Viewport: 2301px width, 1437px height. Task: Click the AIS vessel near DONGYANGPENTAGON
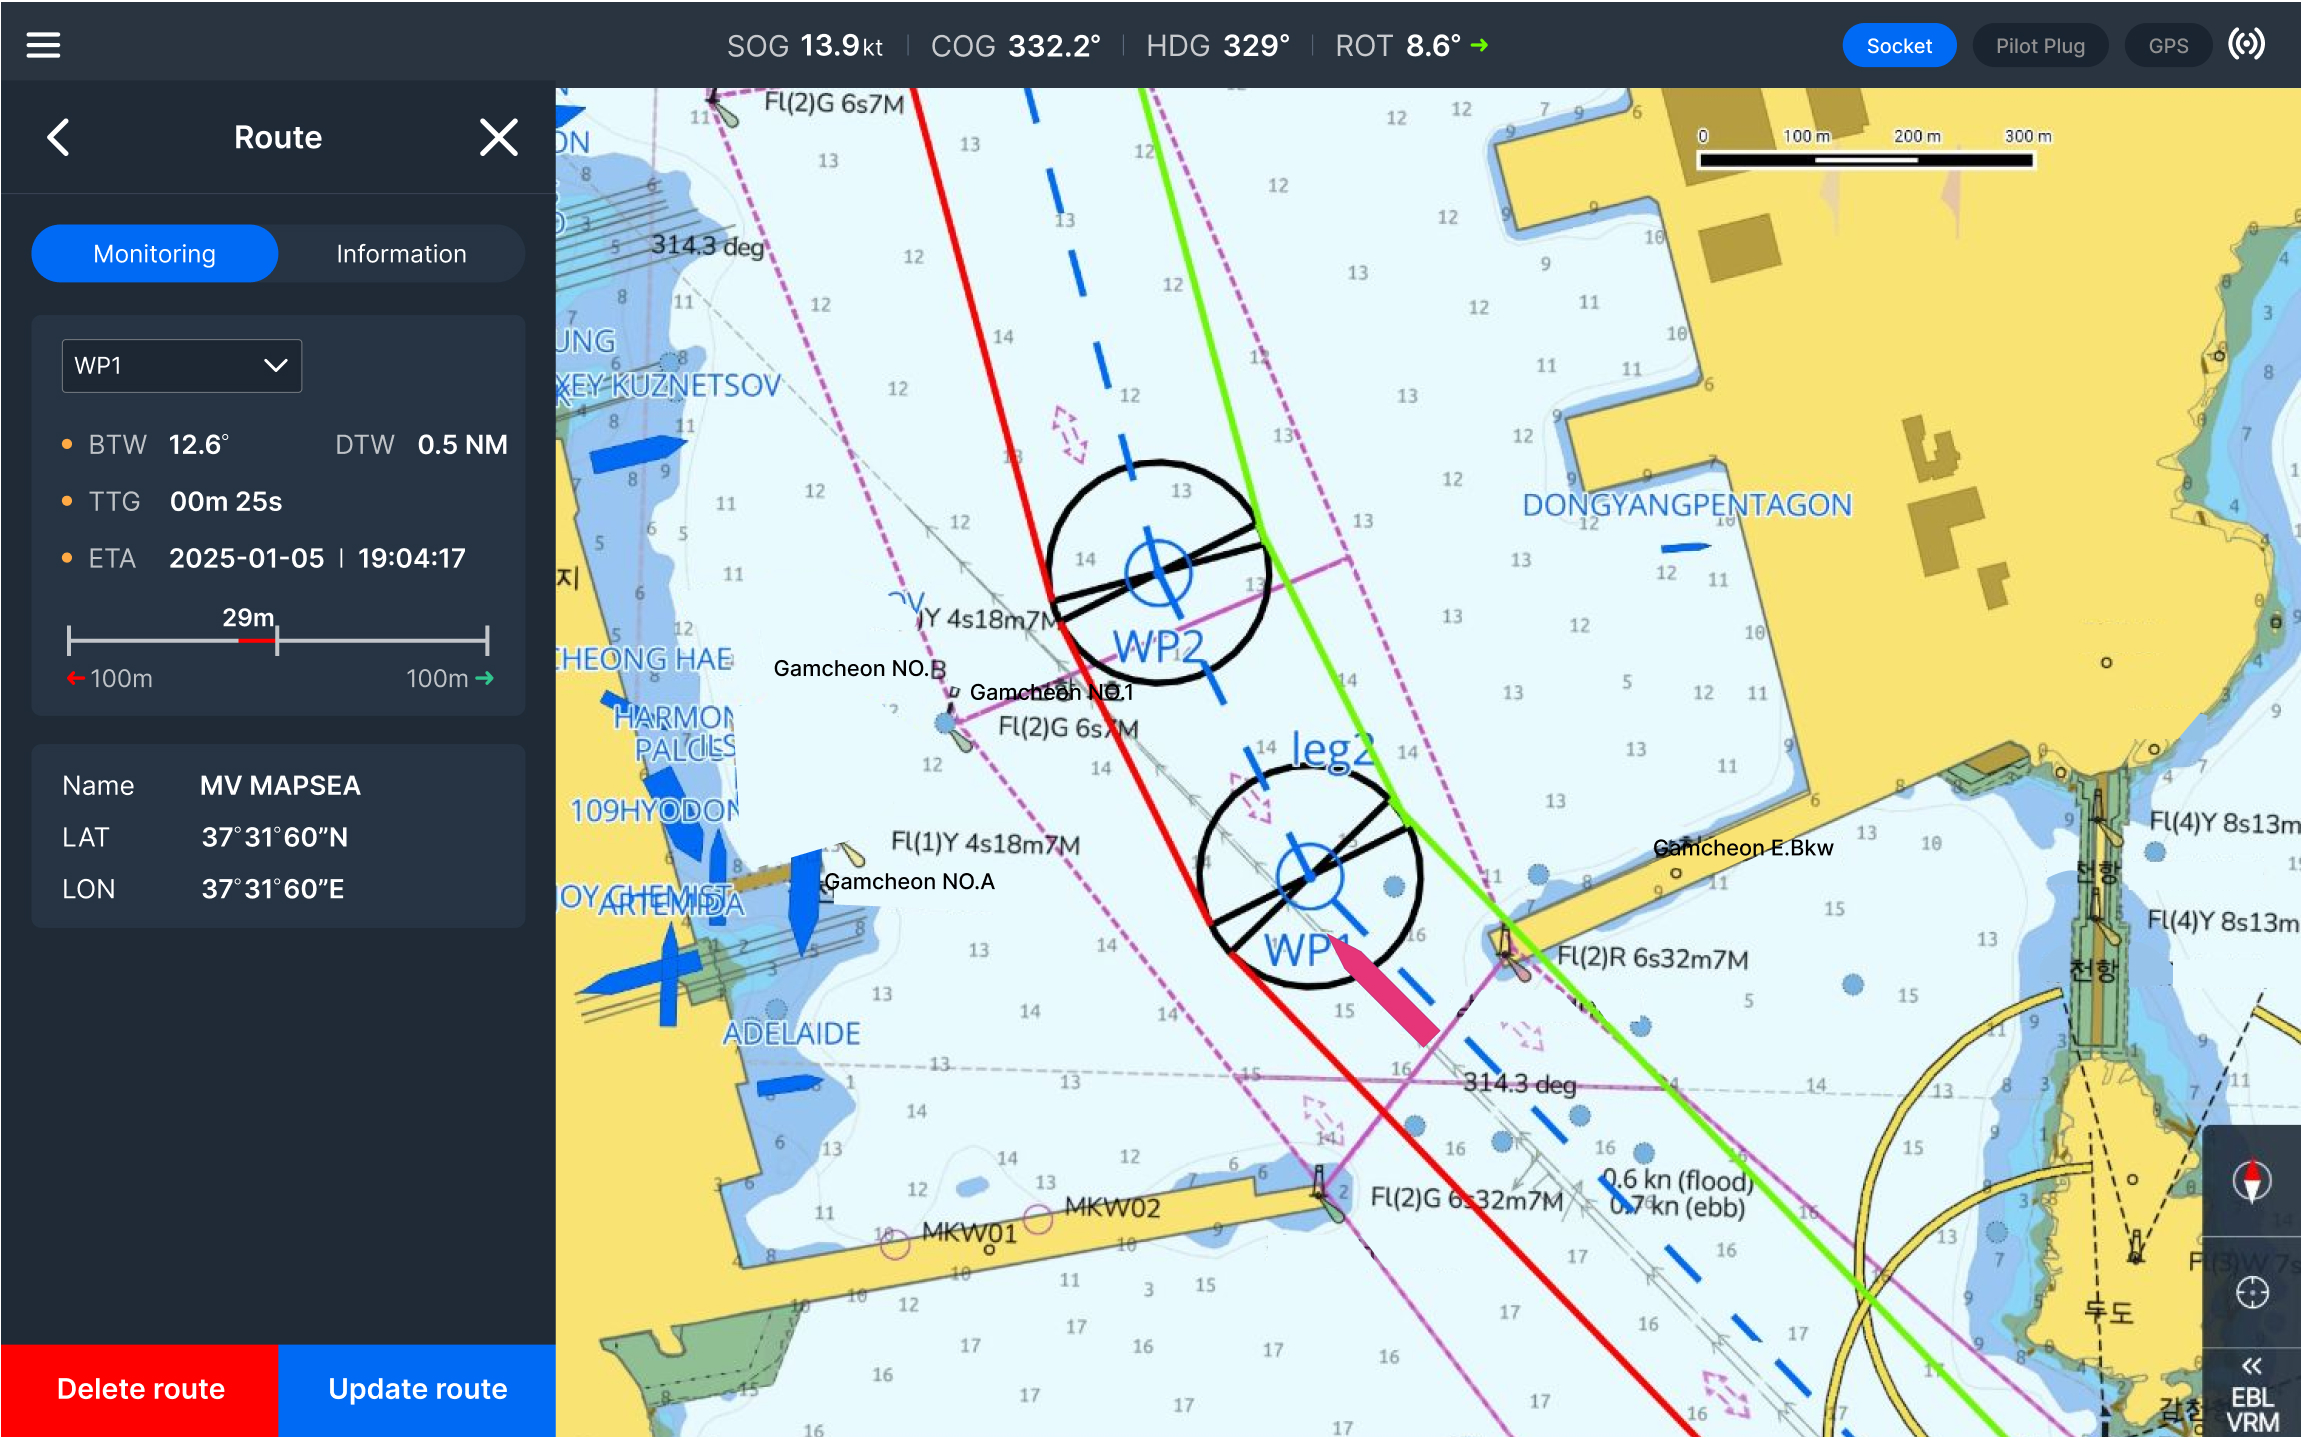[x=1685, y=548]
